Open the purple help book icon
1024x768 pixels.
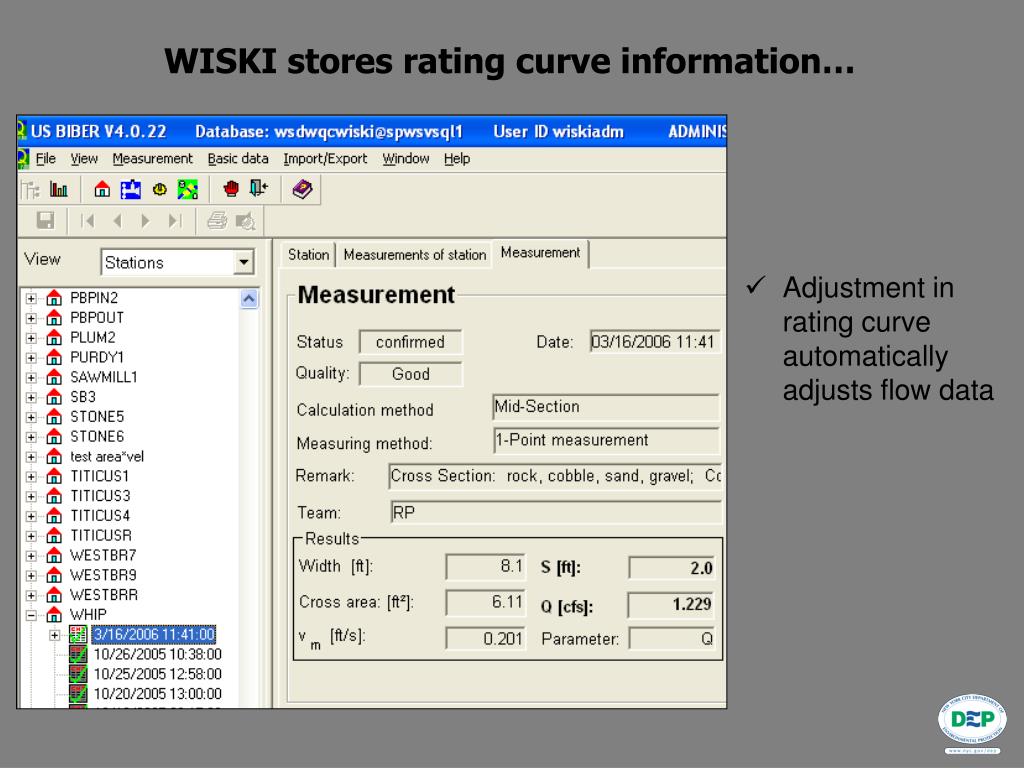point(302,189)
